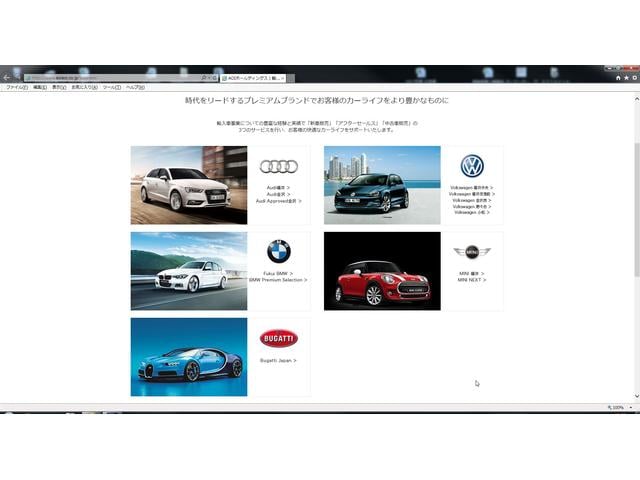The height and width of the screenshot is (480, 640).
Task: Open the third Volkswagen dealer link
Action: 472,200
